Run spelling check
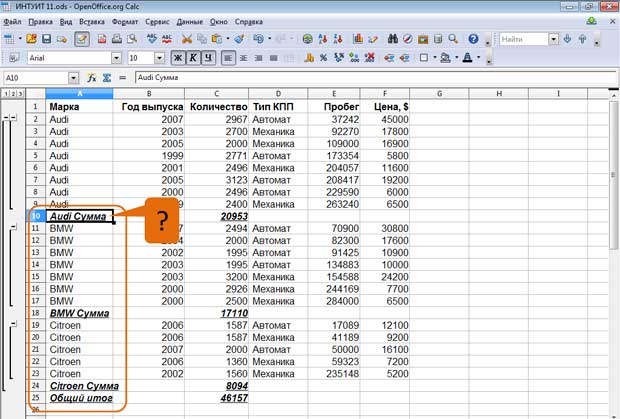The height and width of the screenshot is (419, 620). (x=152, y=39)
